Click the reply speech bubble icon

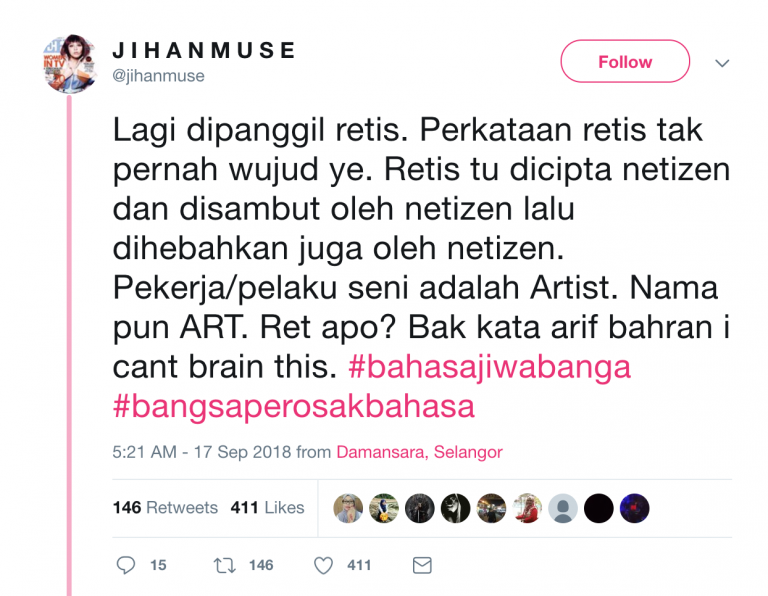pyautogui.click(x=126, y=565)
